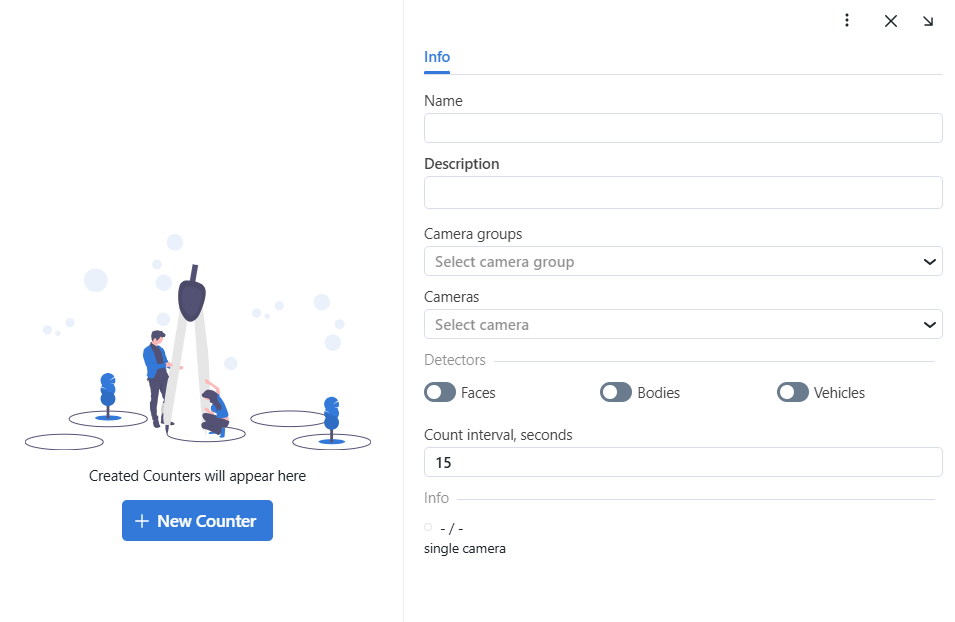Image resolution: width=955 pixels, height=622 pixels.
Task: Select the 'Select camera group' combo box
Action: pos(670,262)
